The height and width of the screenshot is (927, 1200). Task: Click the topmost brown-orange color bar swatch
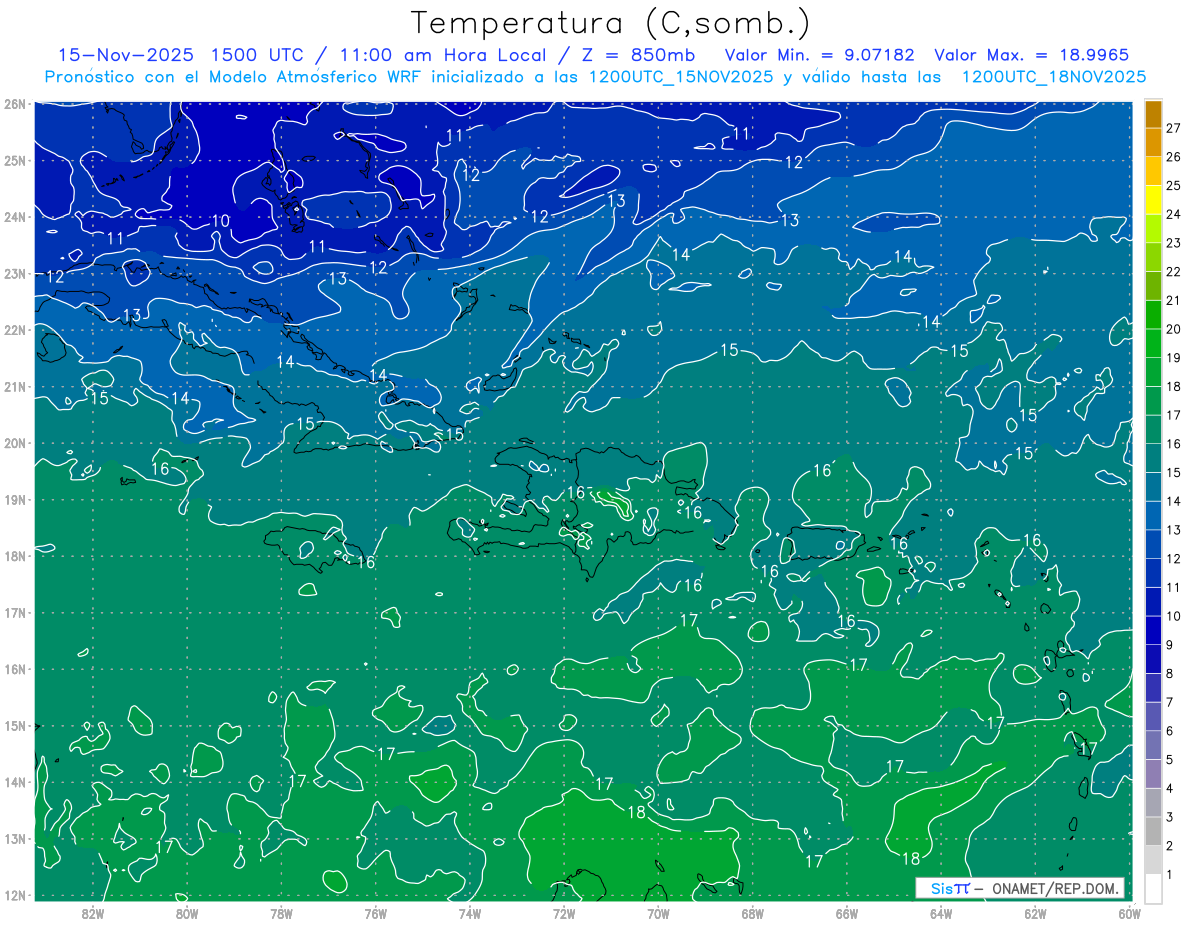point(1153,114)
